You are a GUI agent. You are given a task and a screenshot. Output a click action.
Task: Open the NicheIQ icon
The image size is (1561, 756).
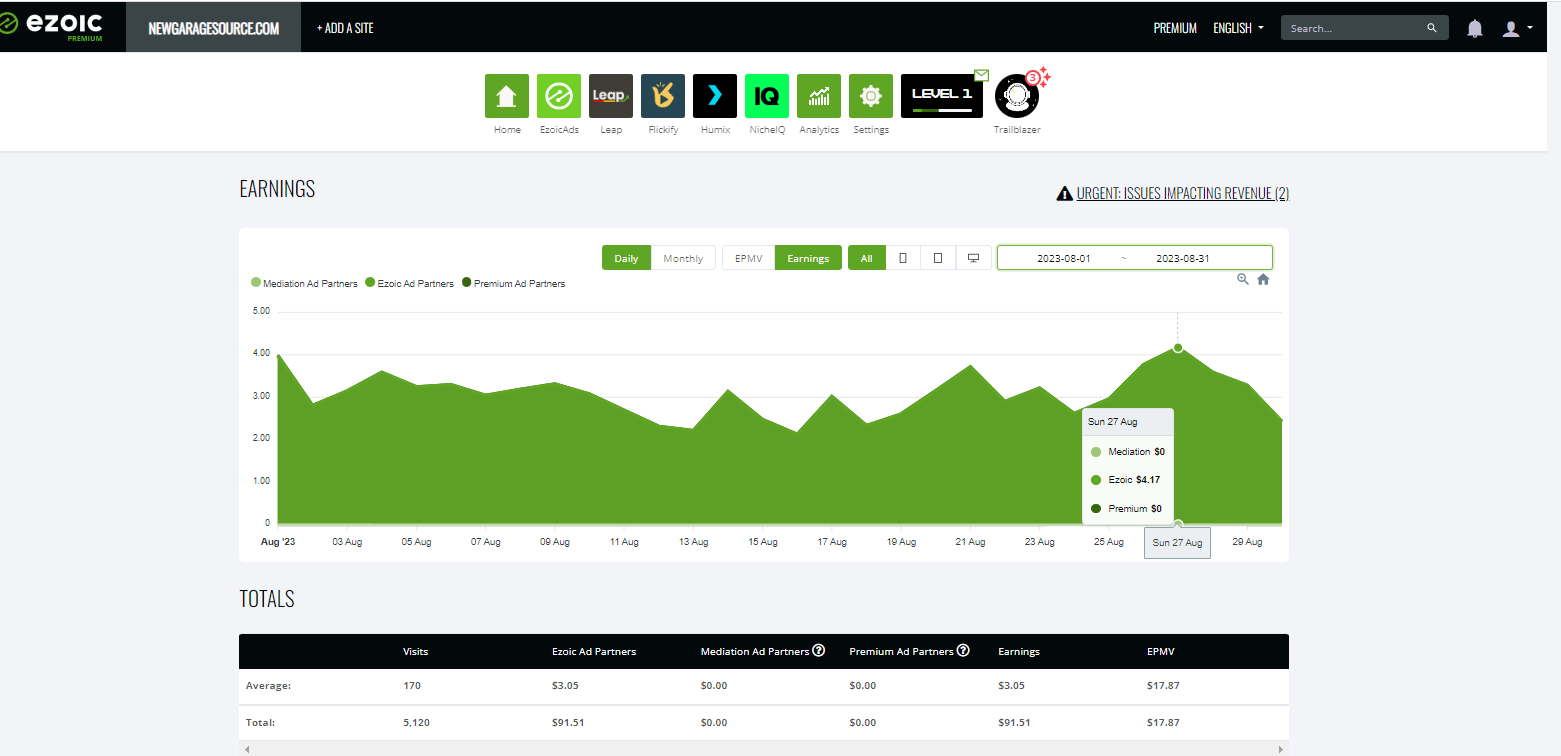767,96
